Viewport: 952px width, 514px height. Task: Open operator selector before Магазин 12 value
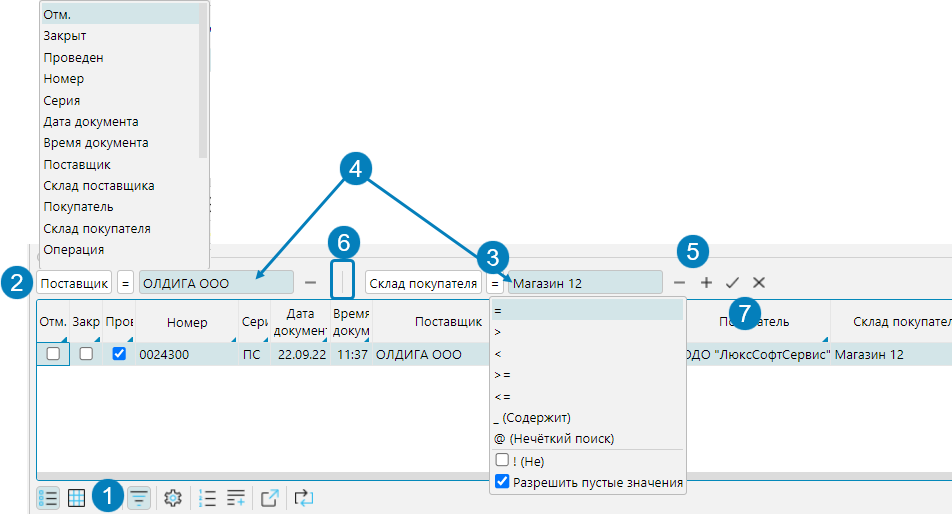pos(495,283)
